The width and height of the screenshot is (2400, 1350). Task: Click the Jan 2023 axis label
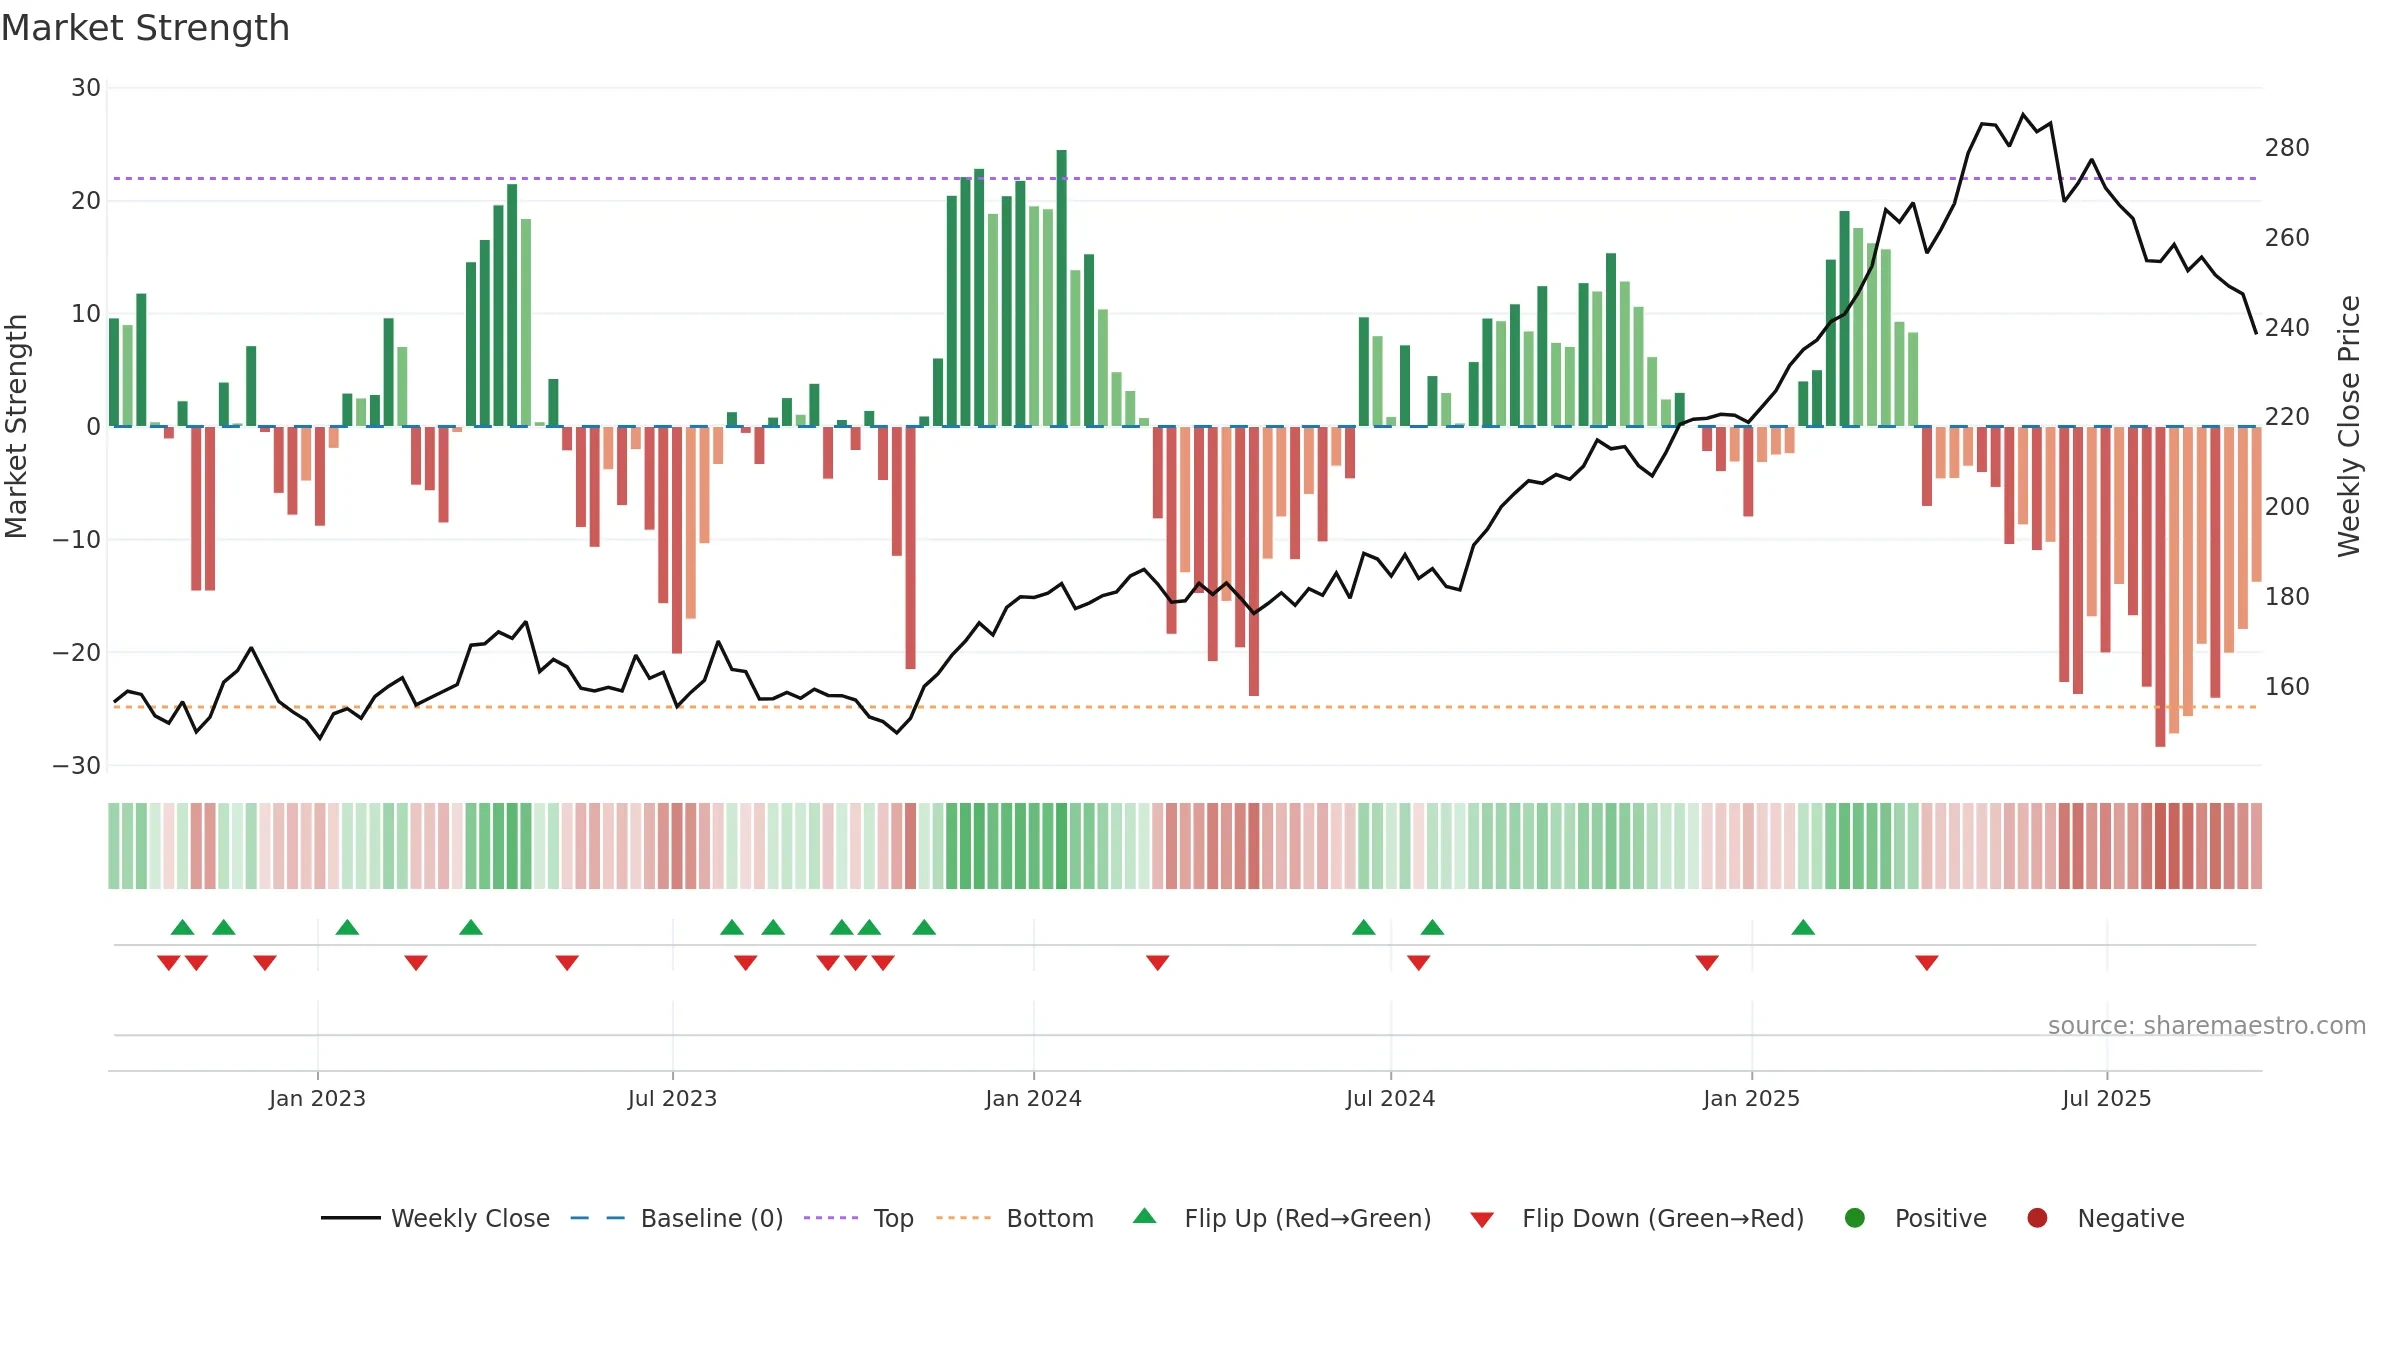[317, 1098]
